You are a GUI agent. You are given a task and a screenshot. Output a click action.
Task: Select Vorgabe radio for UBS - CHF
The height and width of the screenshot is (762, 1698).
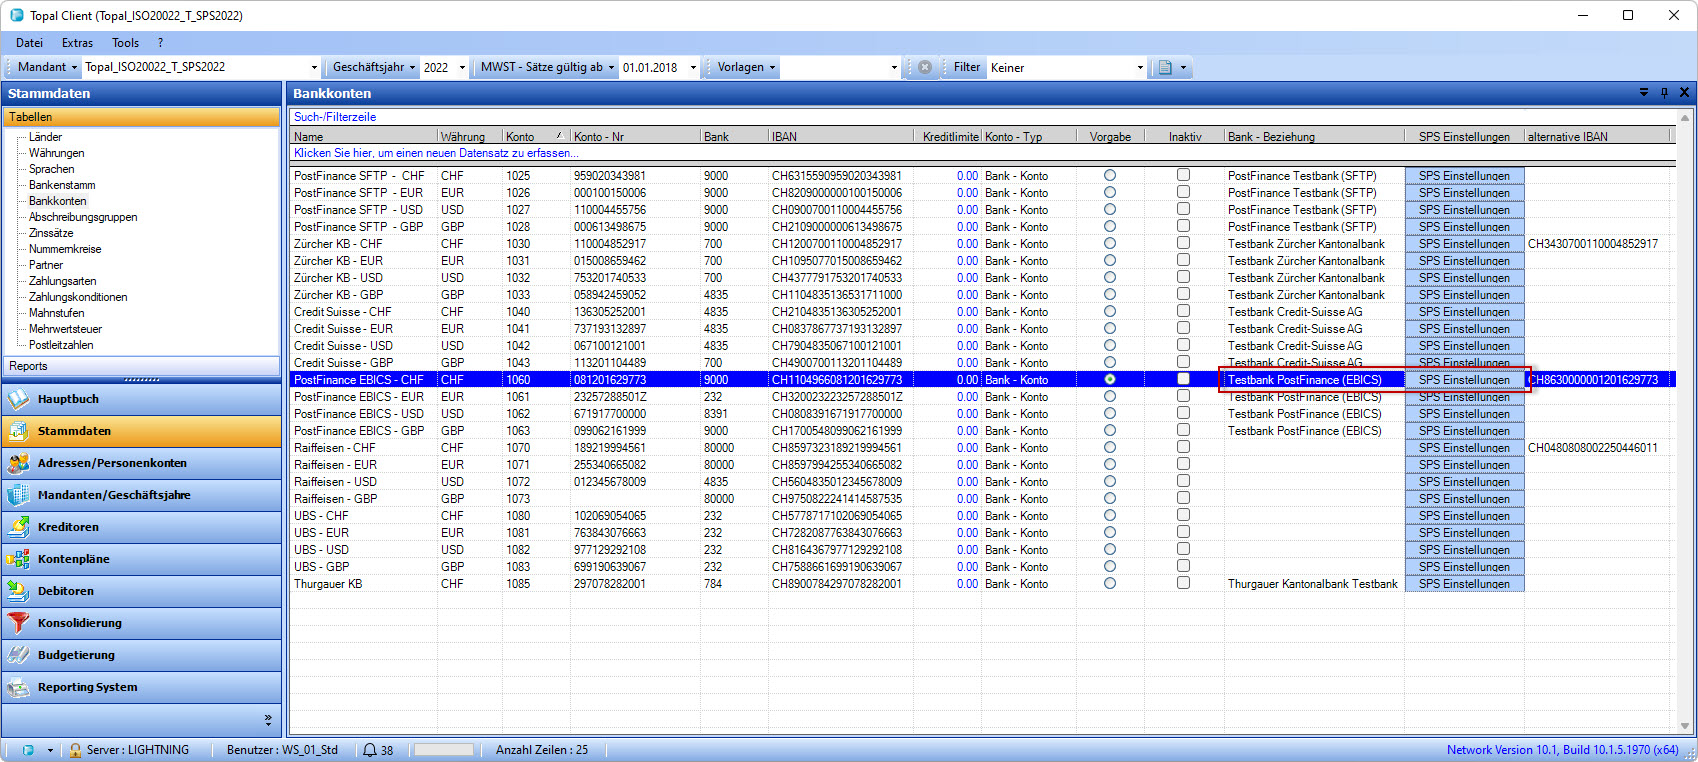[1110, 515]
